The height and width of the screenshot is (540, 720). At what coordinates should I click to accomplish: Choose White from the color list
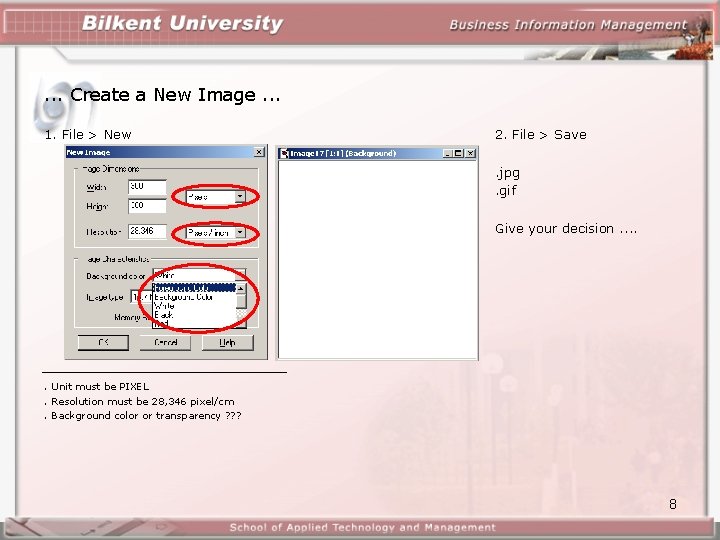(164, 306)
